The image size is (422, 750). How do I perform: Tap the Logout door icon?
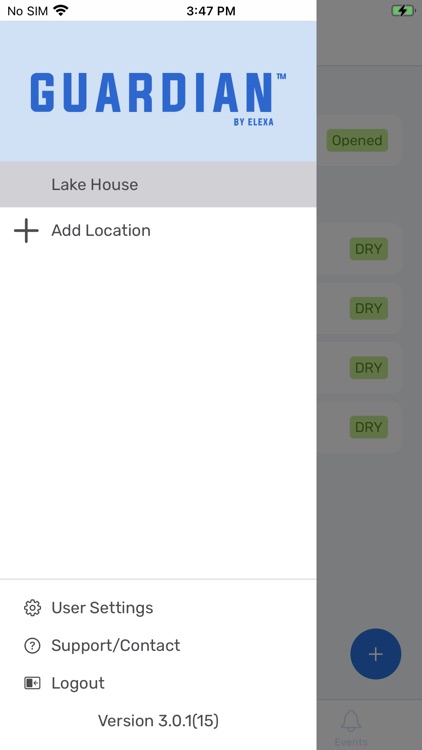coord(32,683)
